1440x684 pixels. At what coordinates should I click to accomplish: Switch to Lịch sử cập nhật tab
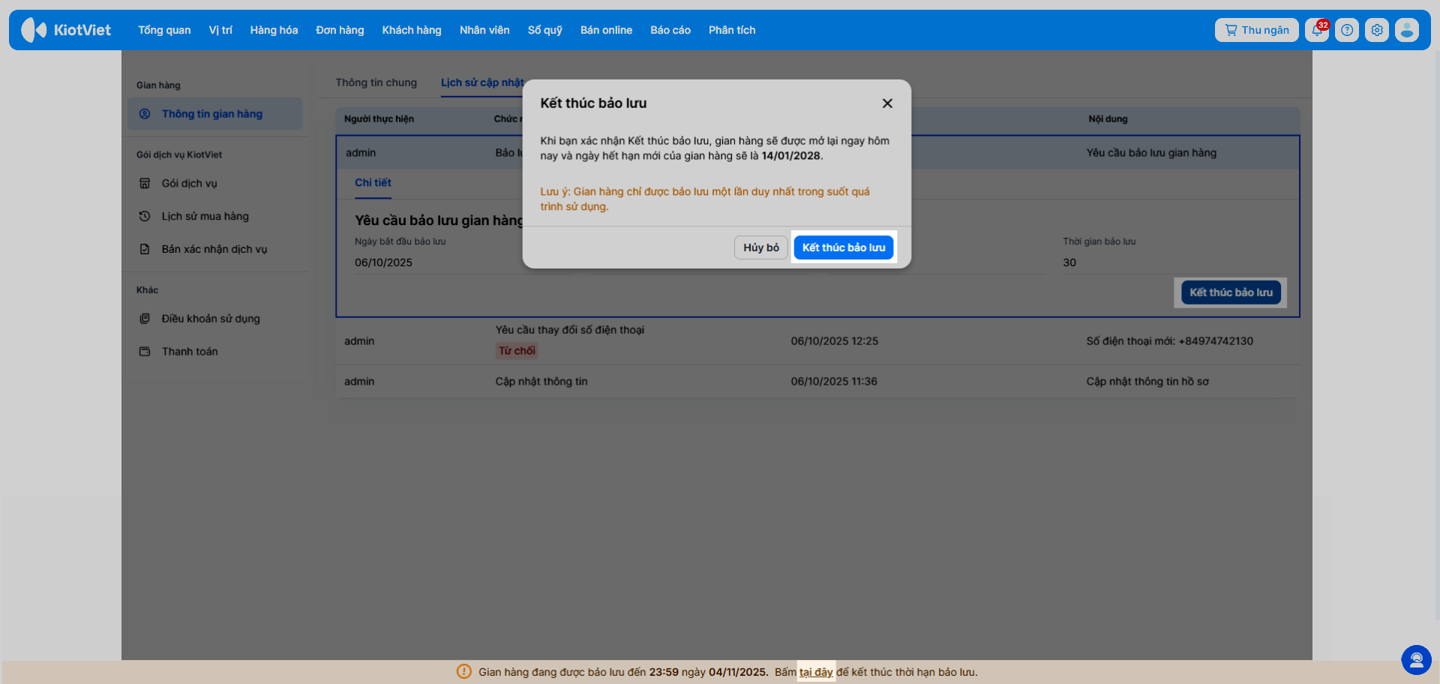(482, 82)
